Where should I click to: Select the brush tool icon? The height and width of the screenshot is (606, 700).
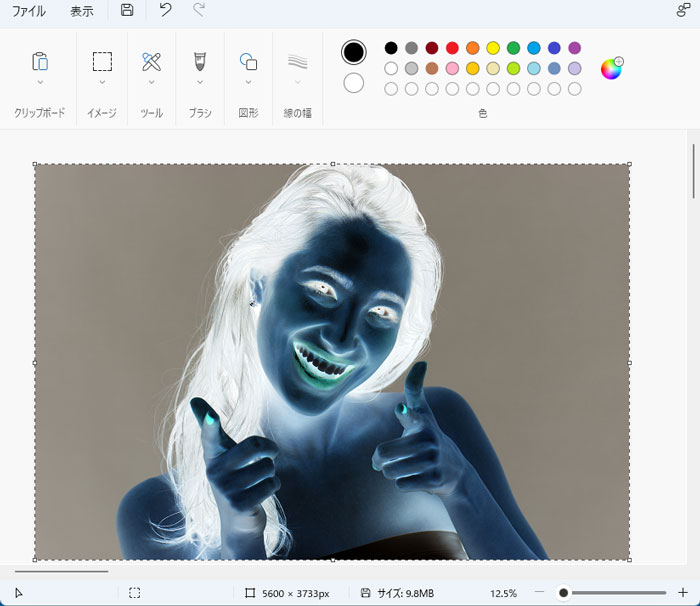coord(200,62)
